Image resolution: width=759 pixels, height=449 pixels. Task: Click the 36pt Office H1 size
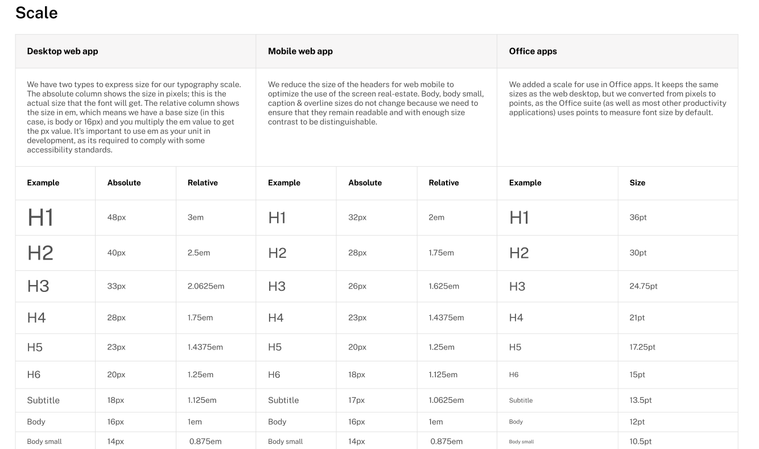click(x=638, y=217)
